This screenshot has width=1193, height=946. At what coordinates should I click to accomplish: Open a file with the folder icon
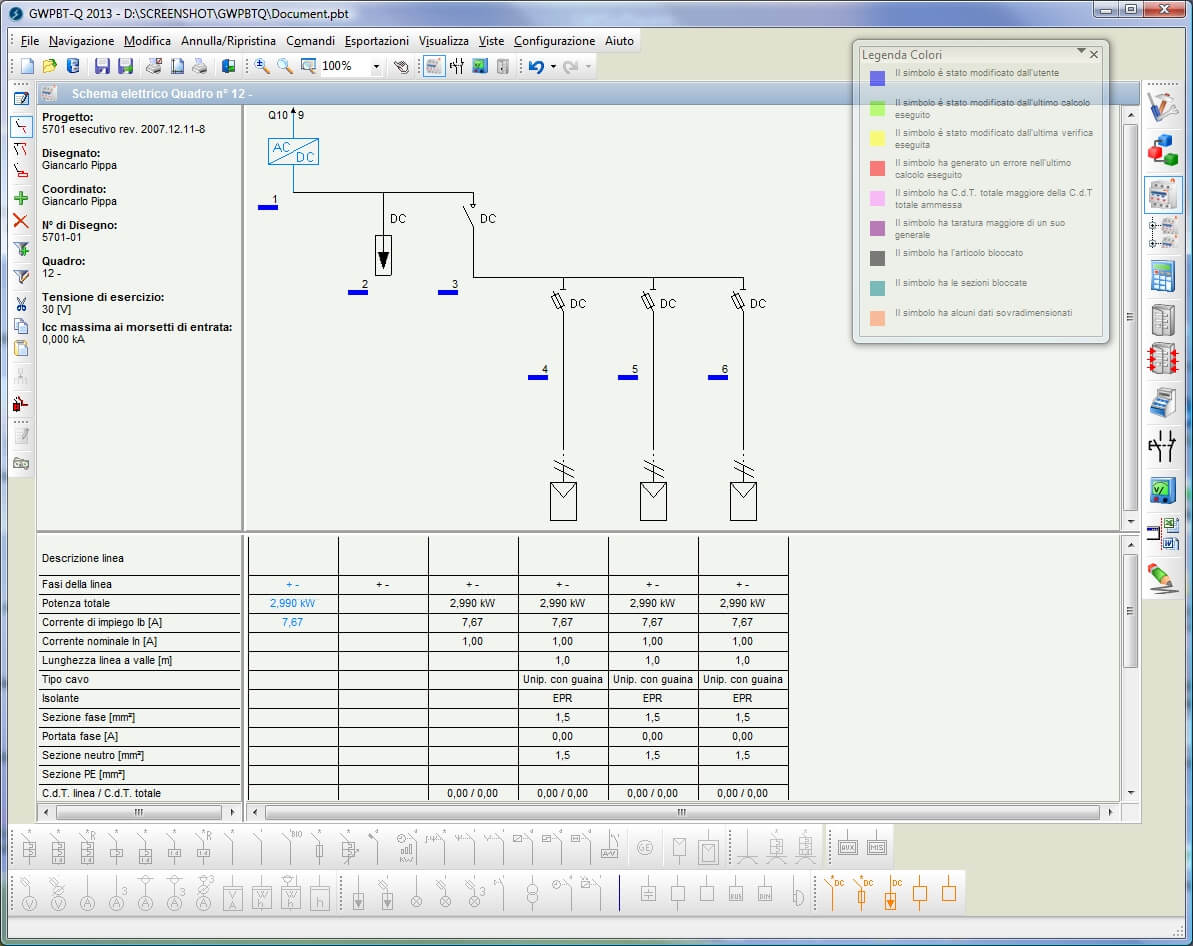(x=49, y=66)
